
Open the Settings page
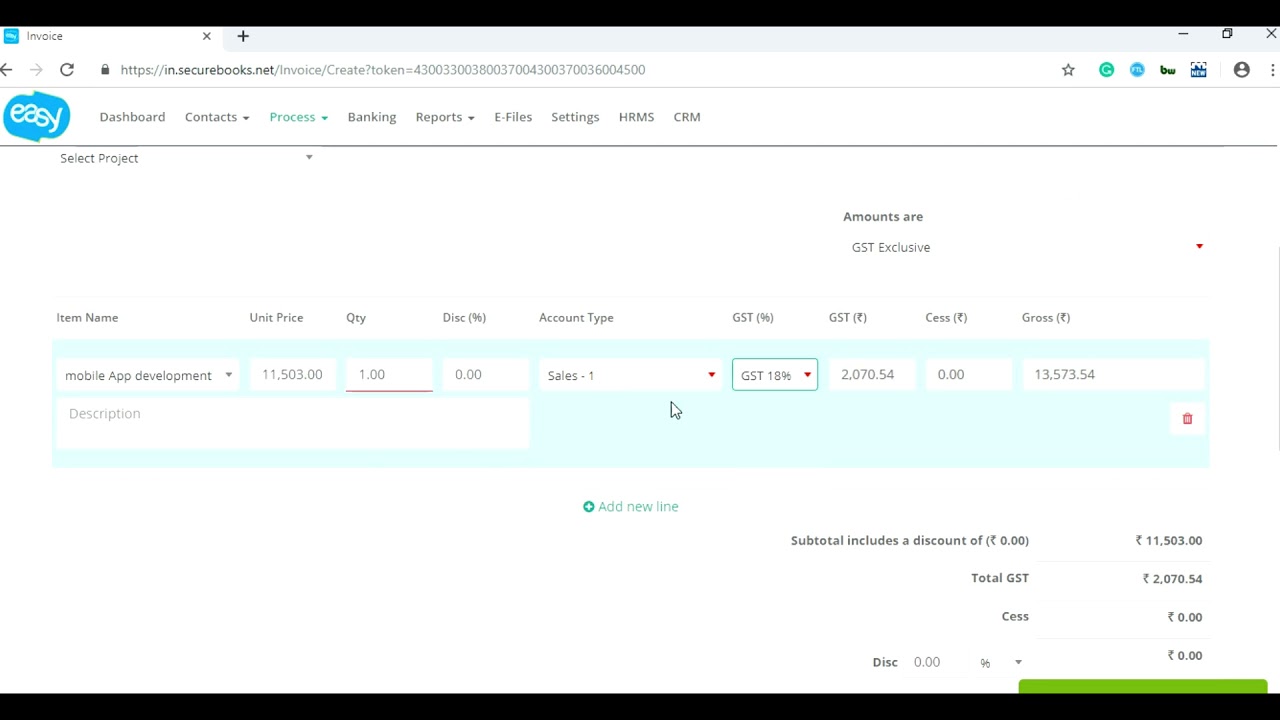[575, 117]
